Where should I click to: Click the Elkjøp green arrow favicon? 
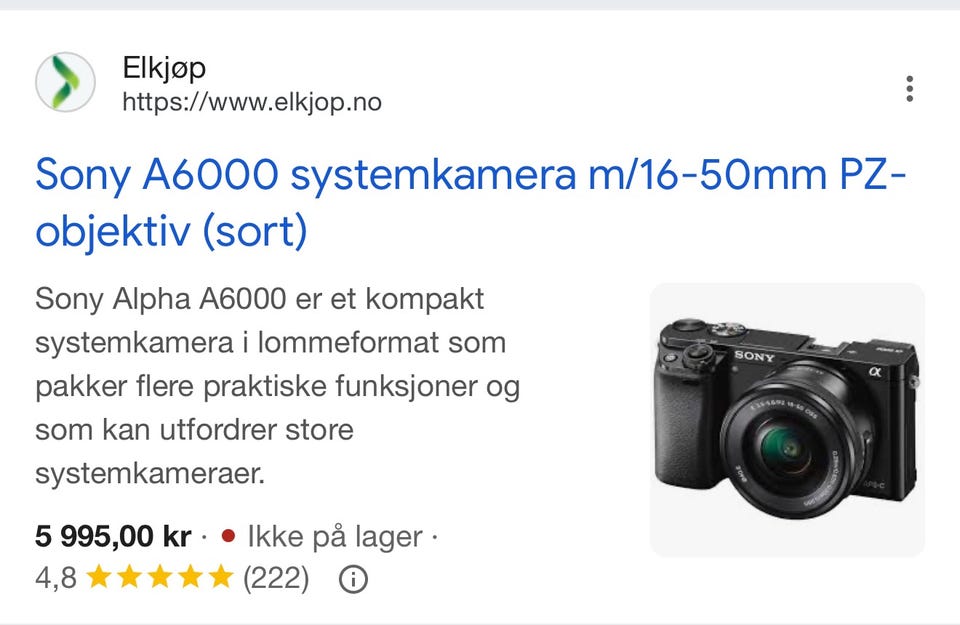point(66,82)
